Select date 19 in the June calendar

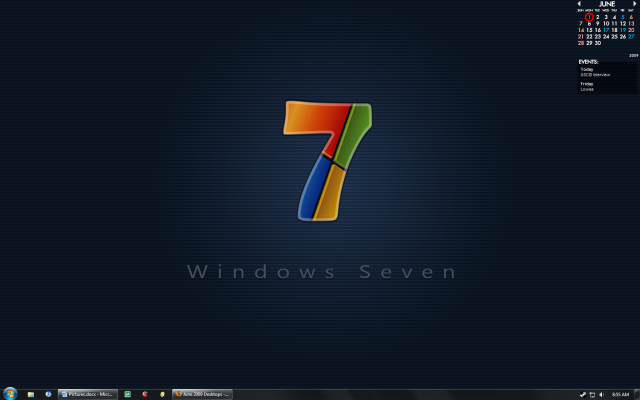click(x=623, y=30)
